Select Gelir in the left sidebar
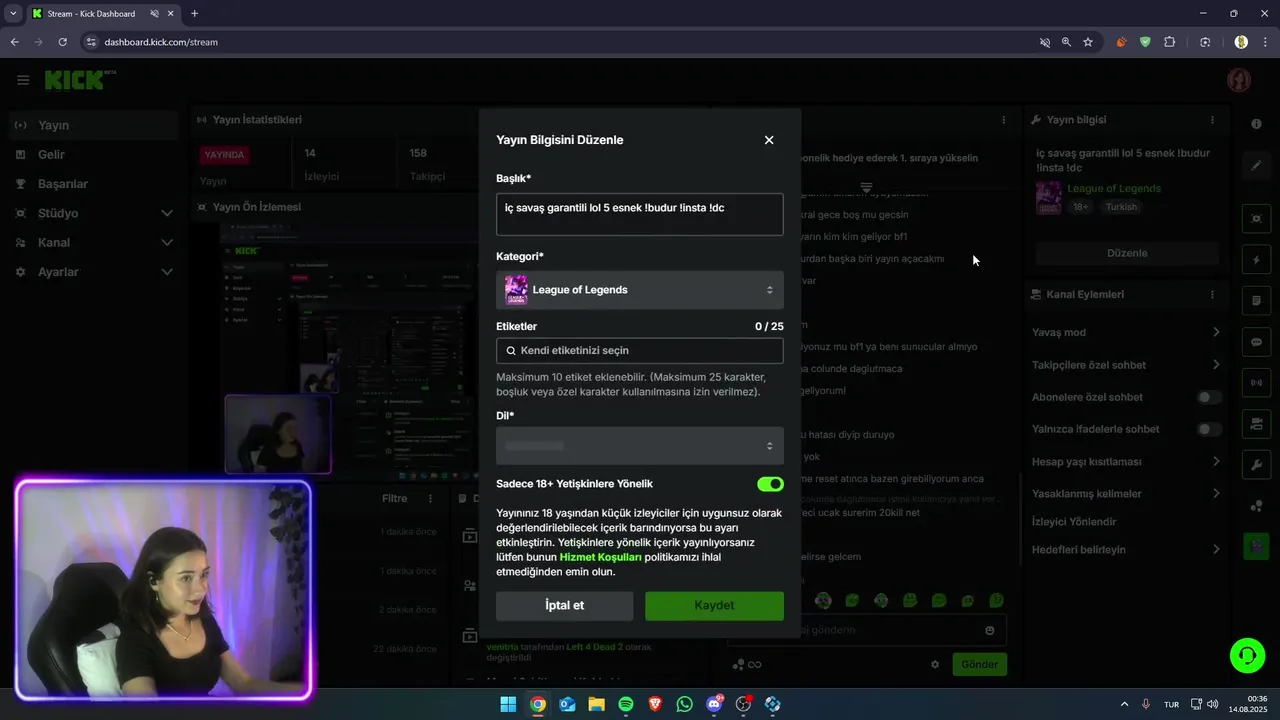This screenshot has width=1280, height=720. (x=92, y=155)
